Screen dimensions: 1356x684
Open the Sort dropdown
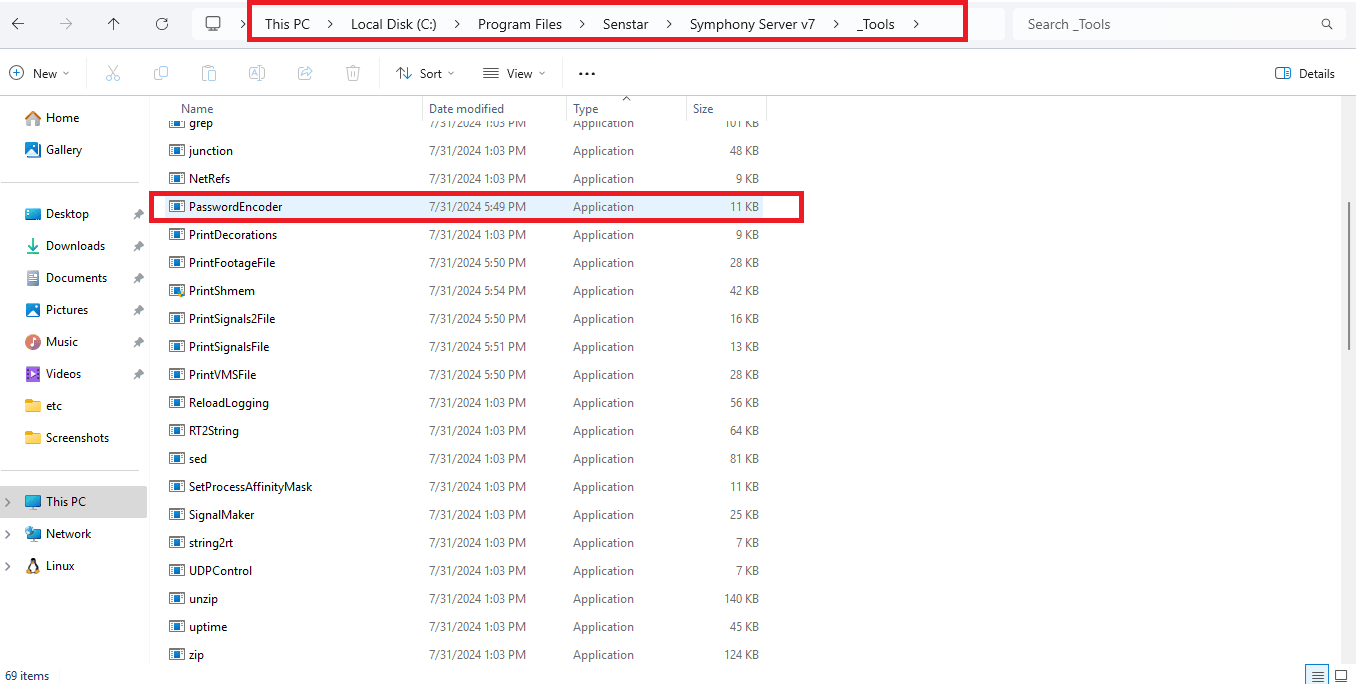point(425,72)
